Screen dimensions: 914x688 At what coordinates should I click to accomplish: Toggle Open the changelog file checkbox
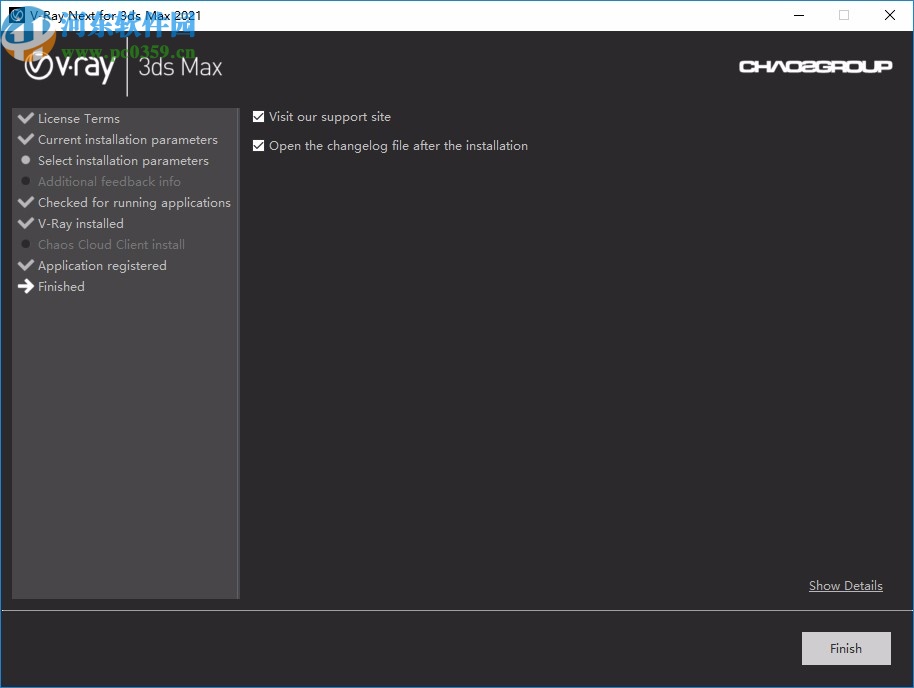(259, 146)
